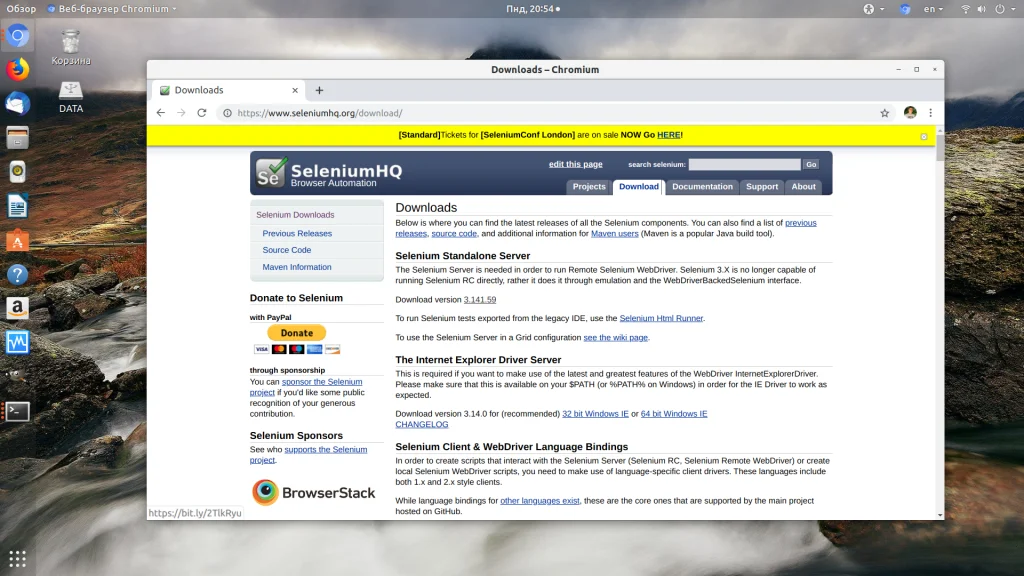View site information icon
Viewport: 1024px width, 576px height.
pos(227,113)
